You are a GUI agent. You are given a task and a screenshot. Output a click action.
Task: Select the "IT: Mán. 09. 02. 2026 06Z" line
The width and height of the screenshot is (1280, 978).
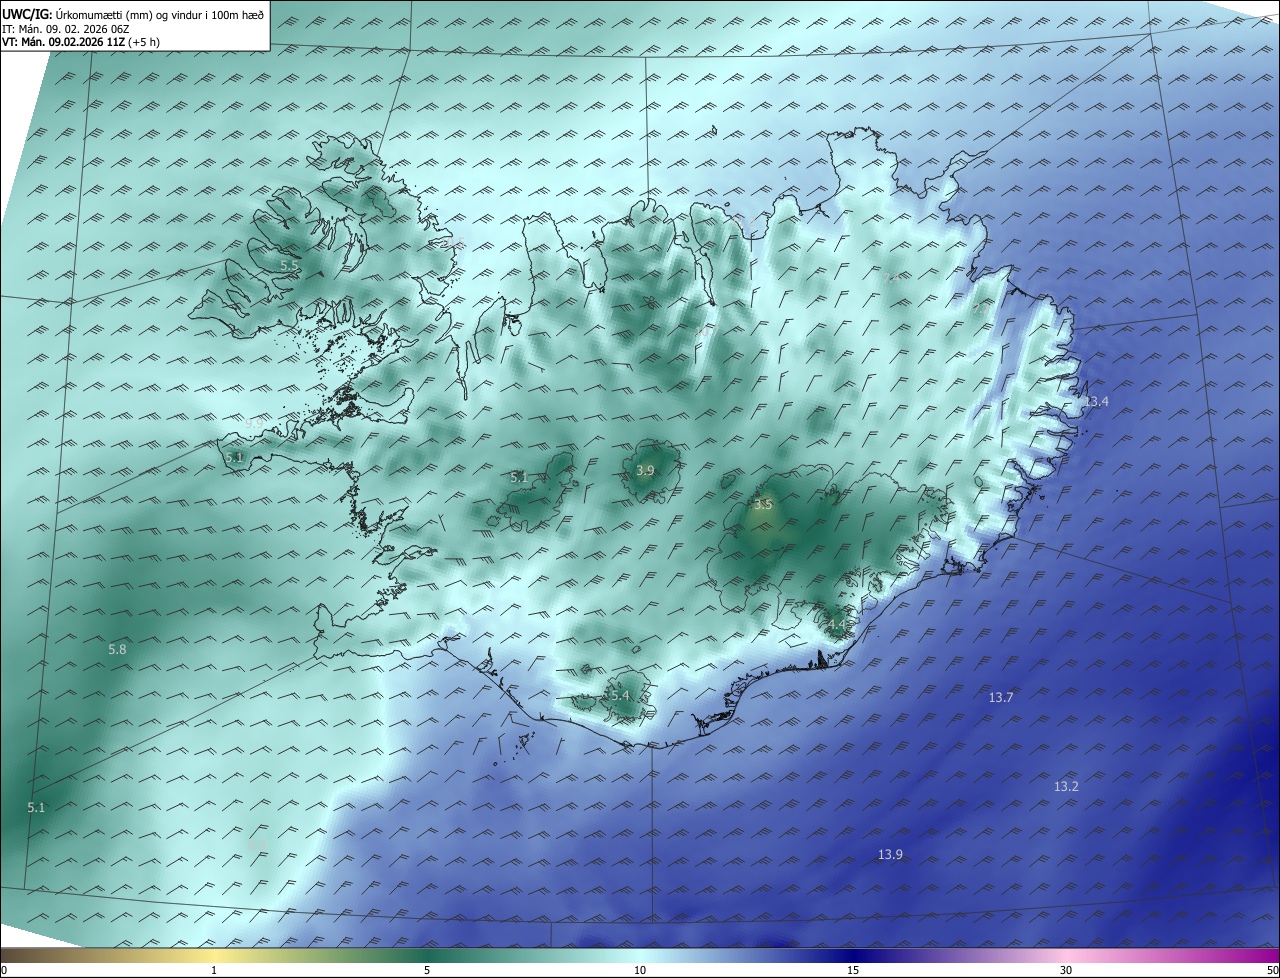65,29
